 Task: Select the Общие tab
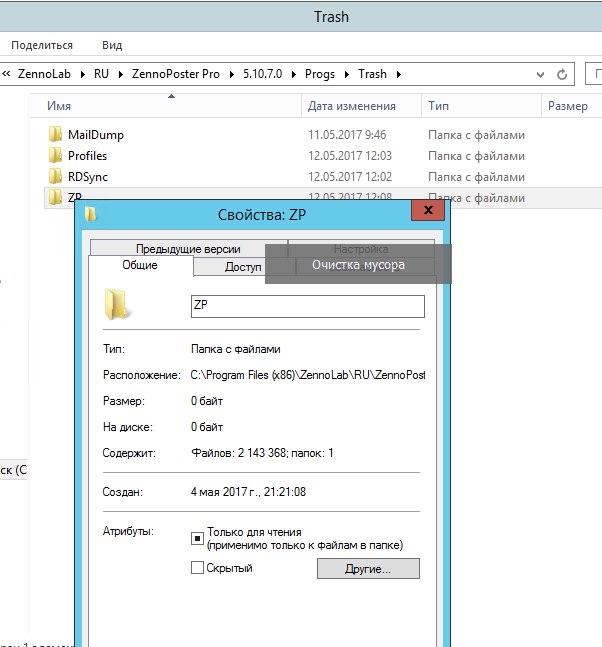[x=140, y=265]
